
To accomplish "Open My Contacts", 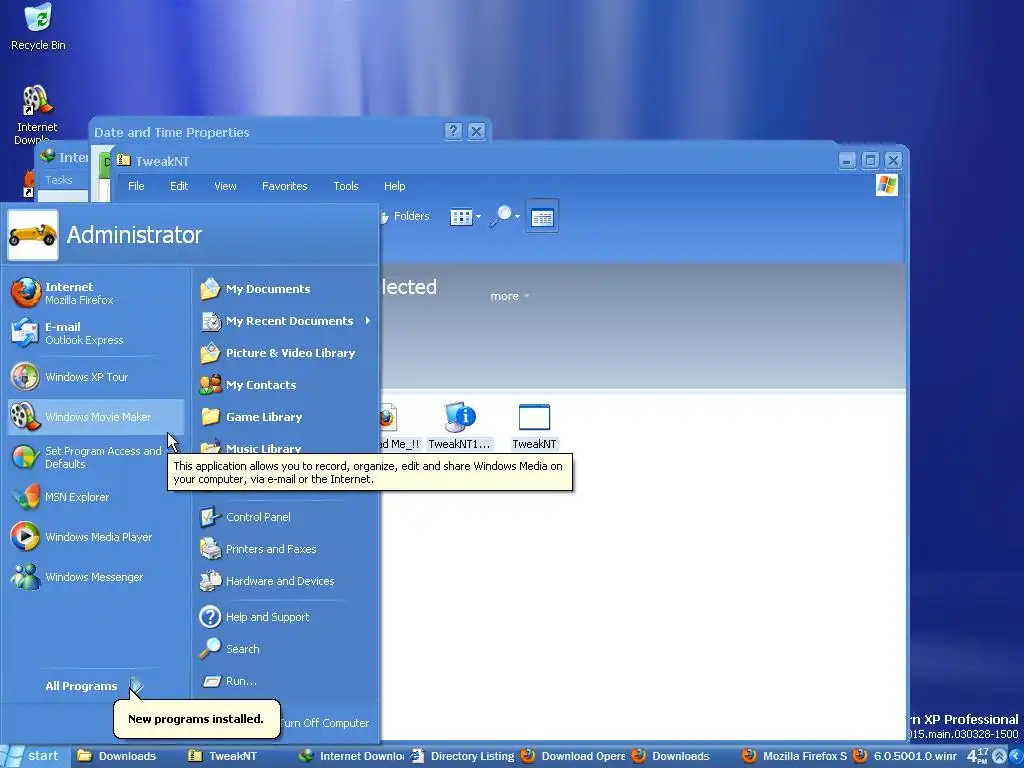I will (285, 385).
